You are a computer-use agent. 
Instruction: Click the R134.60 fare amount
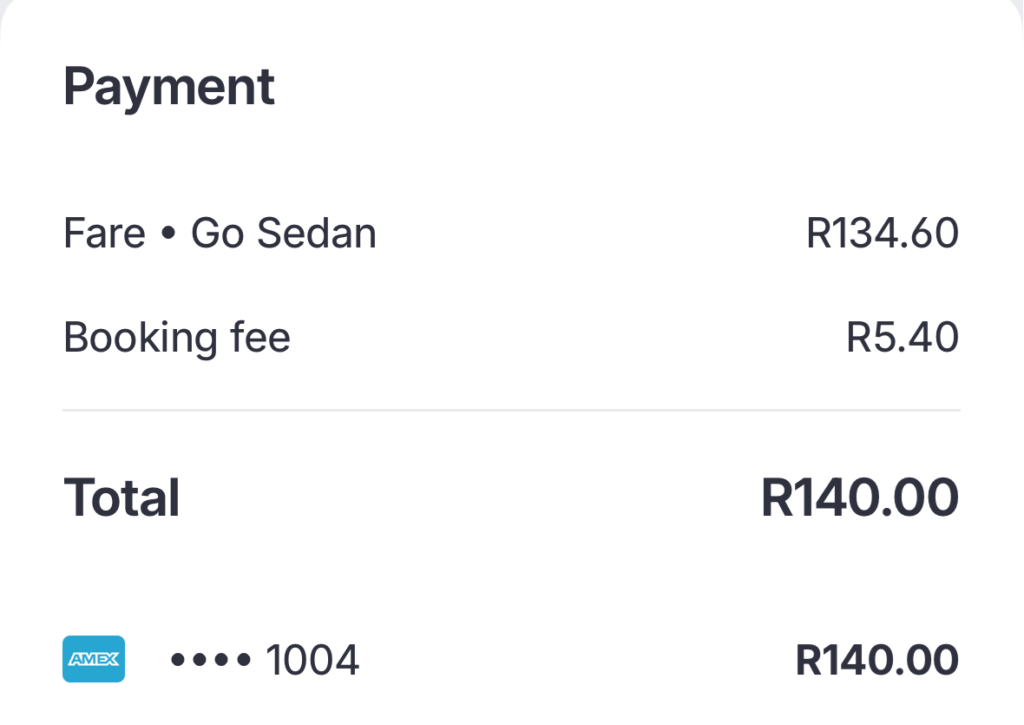[882, 233]
